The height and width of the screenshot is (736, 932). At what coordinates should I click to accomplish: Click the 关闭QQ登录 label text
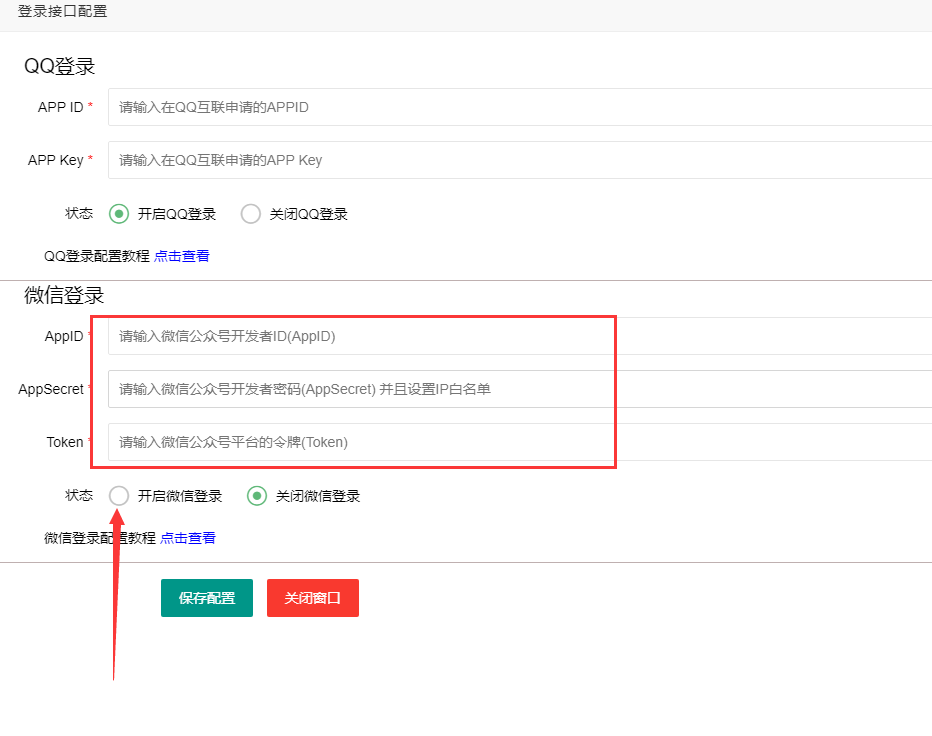point(309,214)
